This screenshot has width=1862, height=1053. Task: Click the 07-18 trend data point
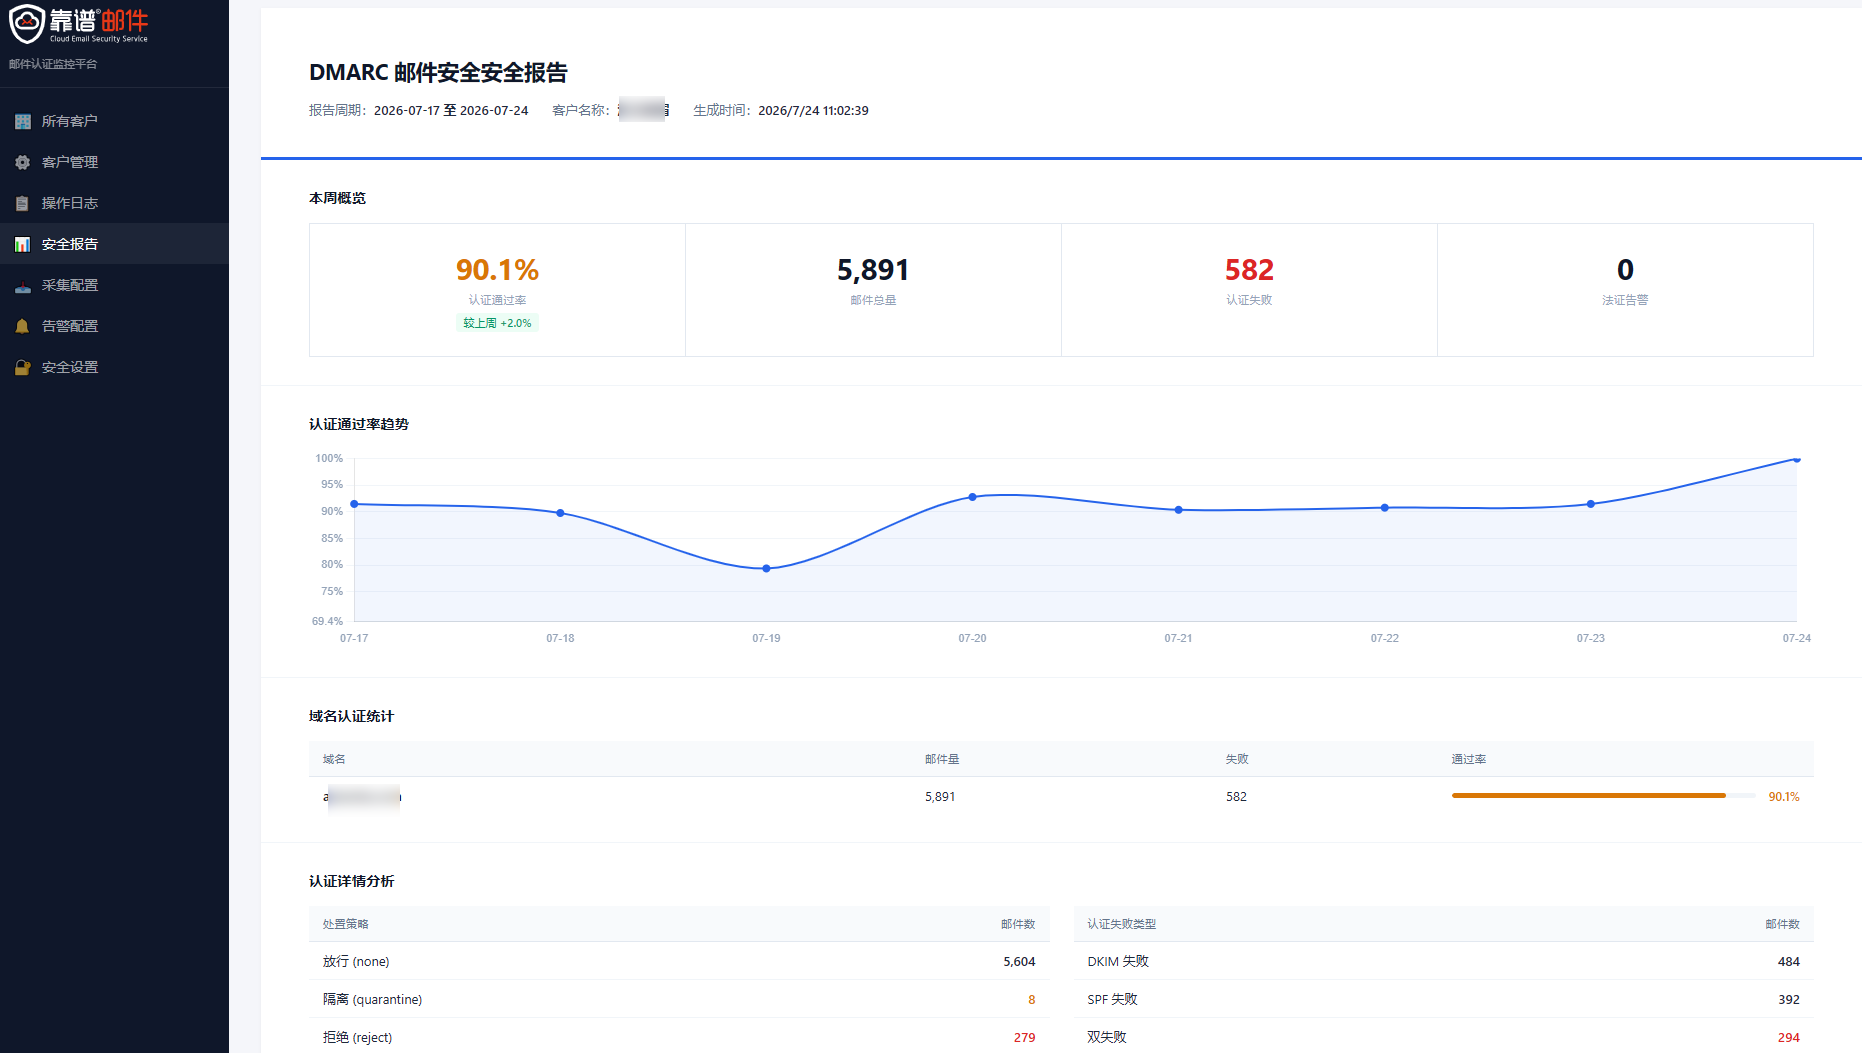click(560, 513)
